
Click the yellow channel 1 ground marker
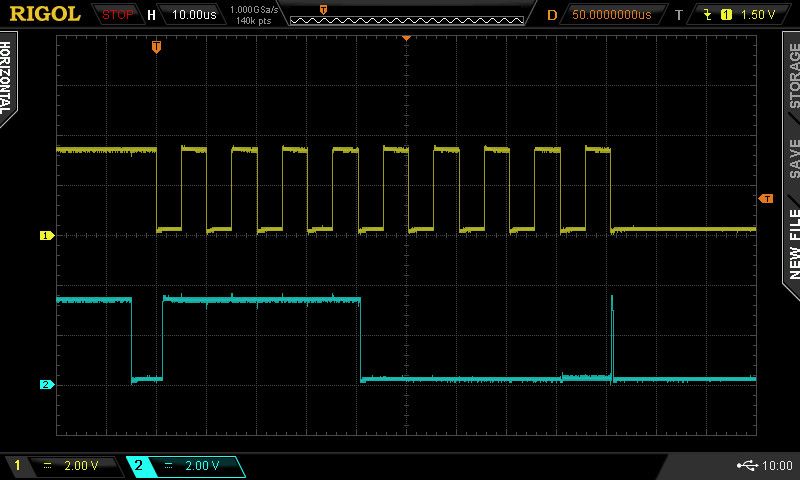(x=47, y=235)
